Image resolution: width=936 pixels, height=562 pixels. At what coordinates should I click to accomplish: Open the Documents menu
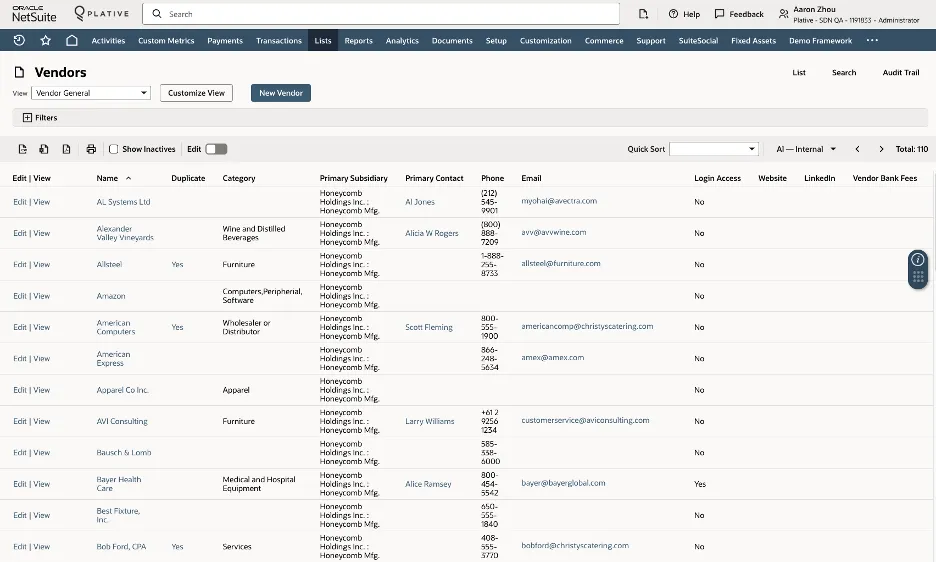(x=452, y=41)
